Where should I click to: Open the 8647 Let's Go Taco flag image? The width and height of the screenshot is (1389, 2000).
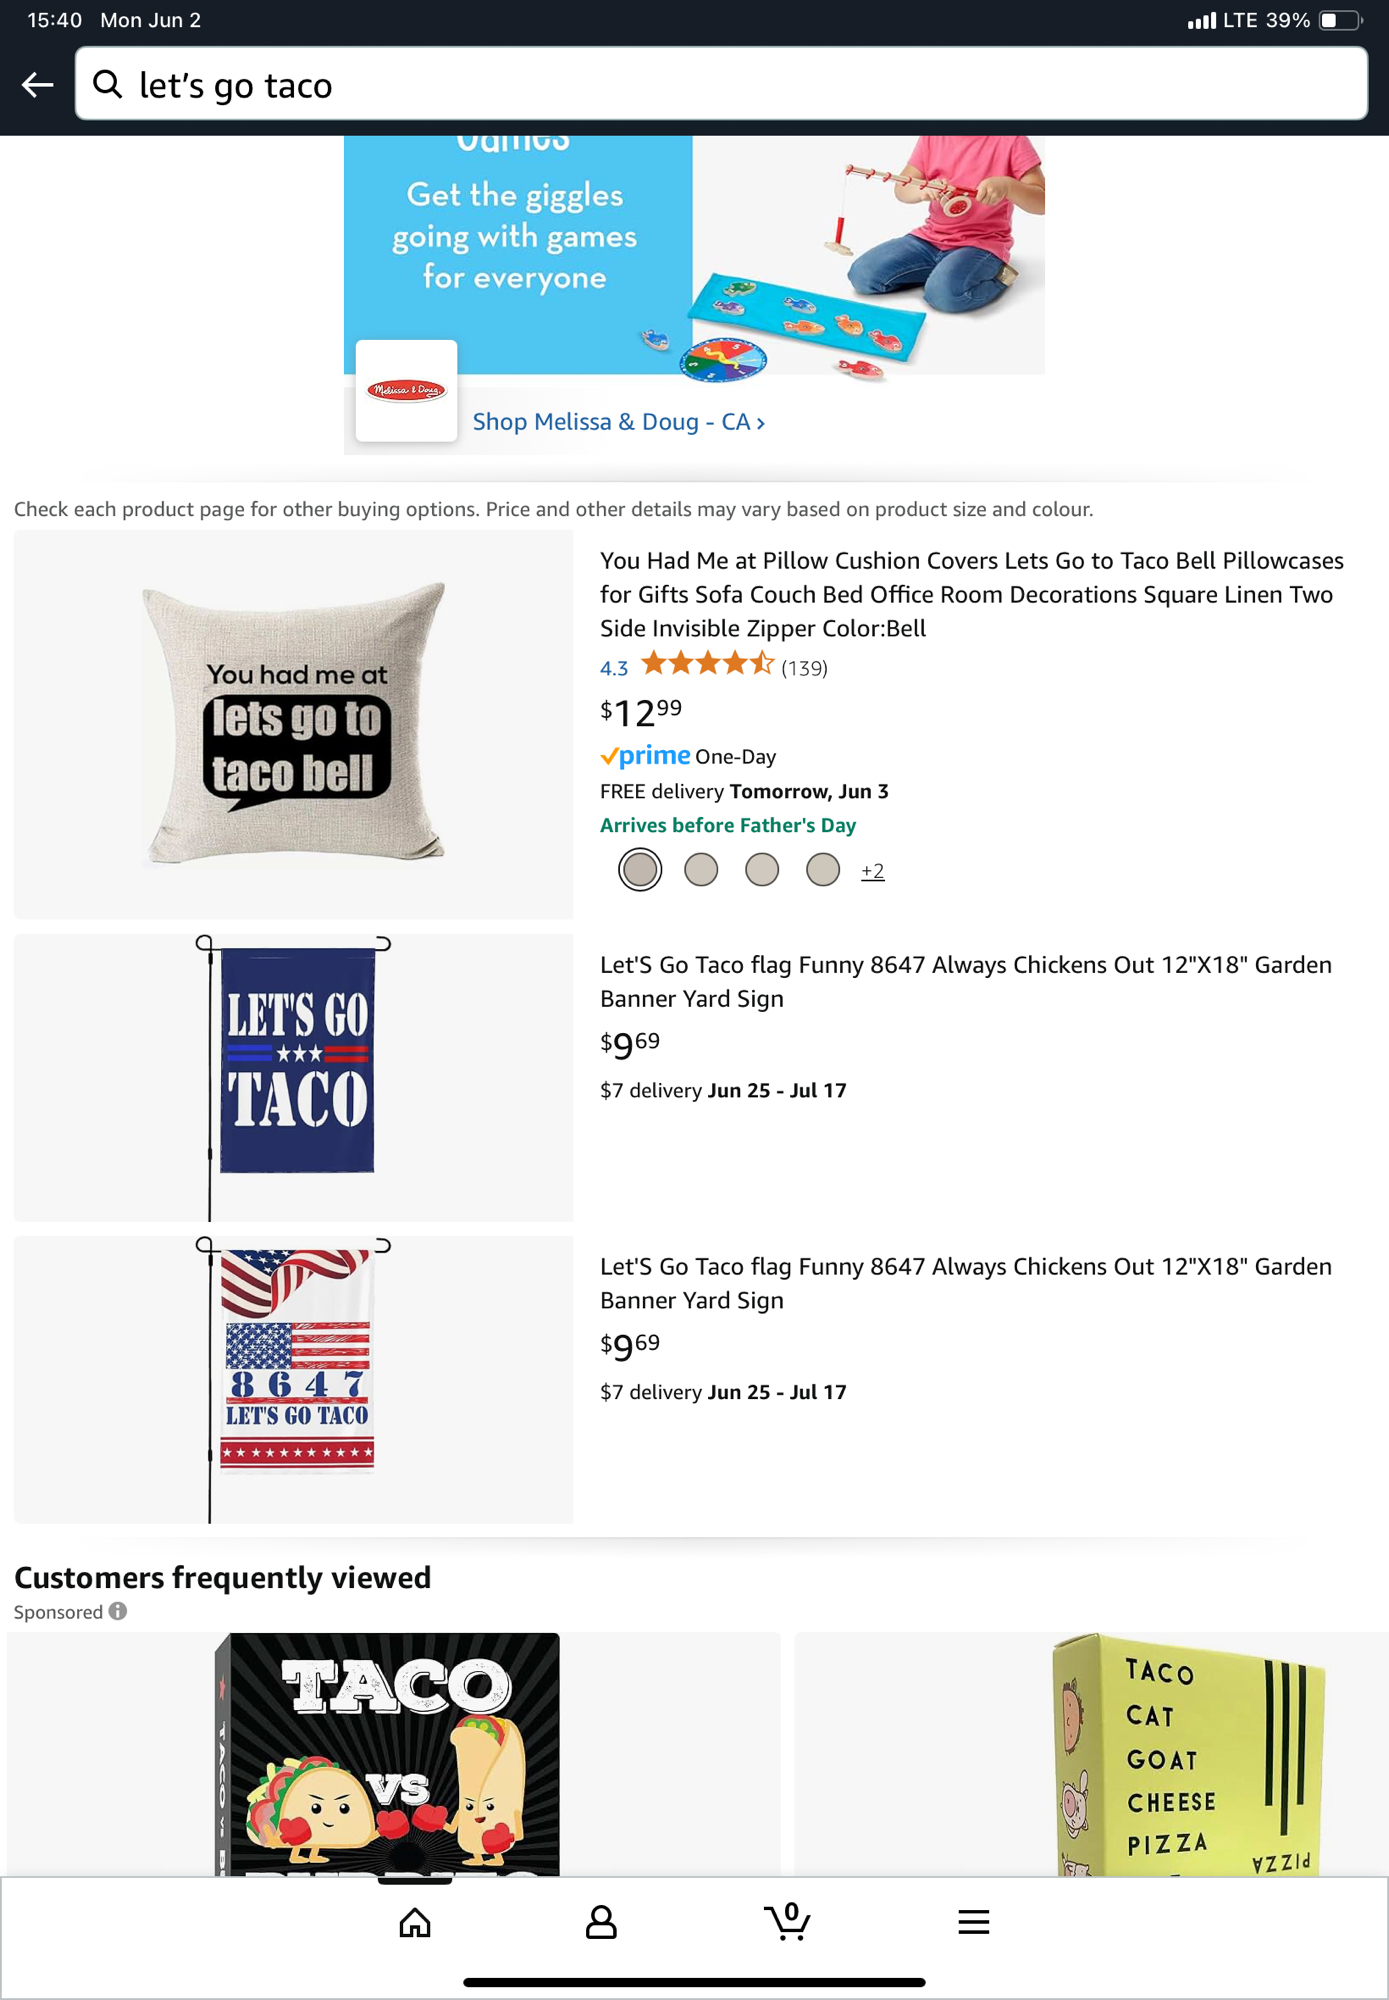(294, 1380)
